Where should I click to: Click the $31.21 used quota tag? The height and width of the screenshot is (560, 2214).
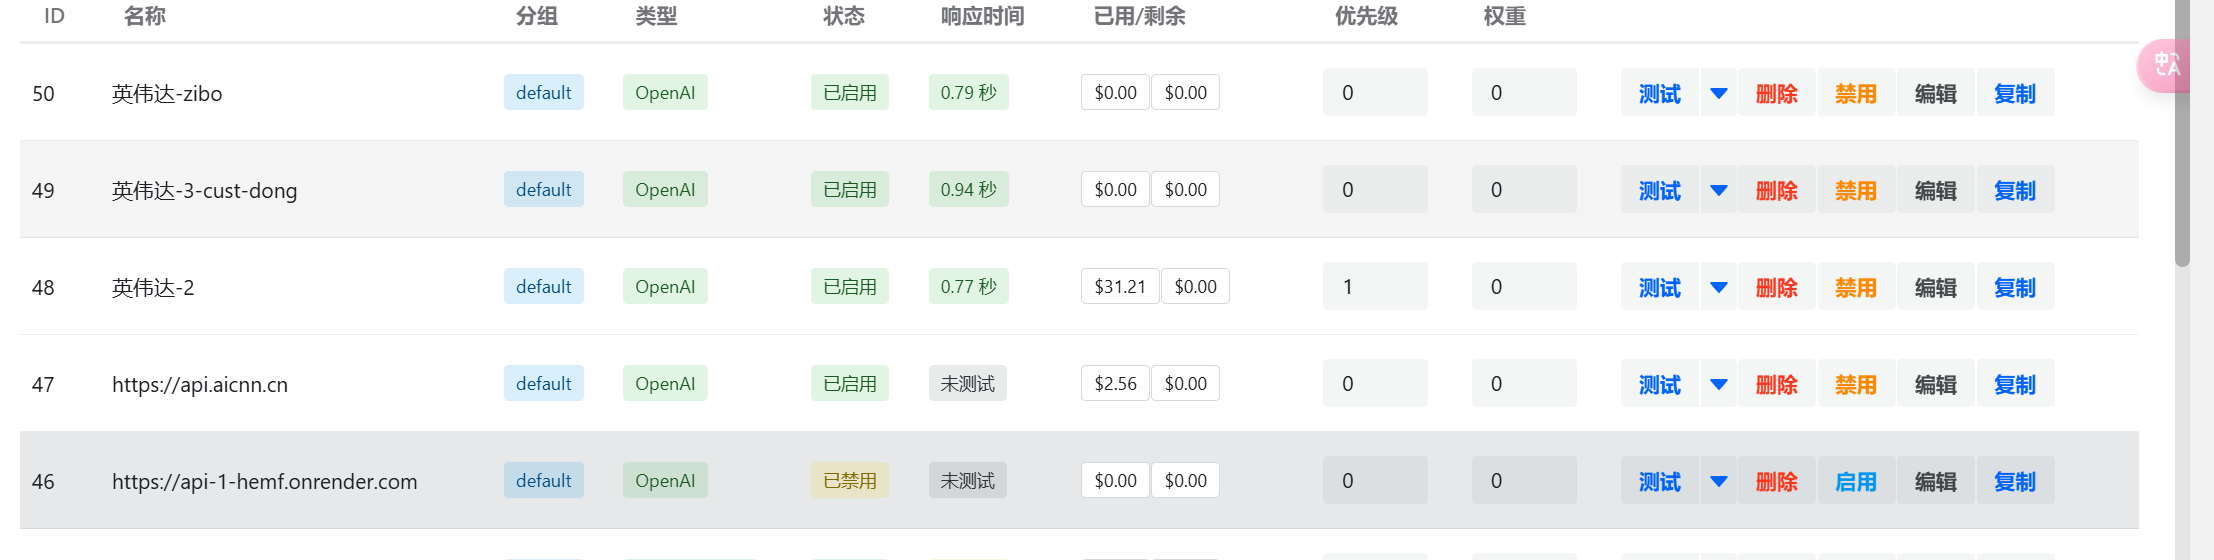click(1120, 287)
